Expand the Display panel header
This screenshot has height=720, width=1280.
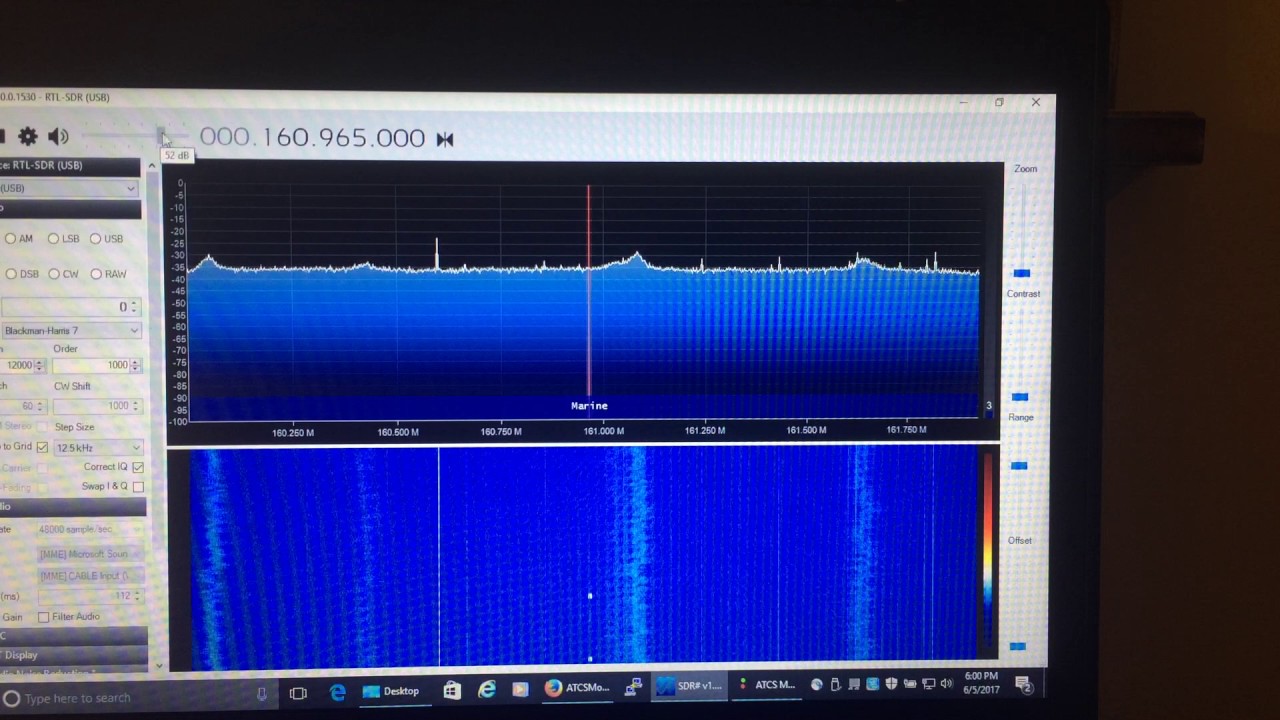click(x=70, y=655)
